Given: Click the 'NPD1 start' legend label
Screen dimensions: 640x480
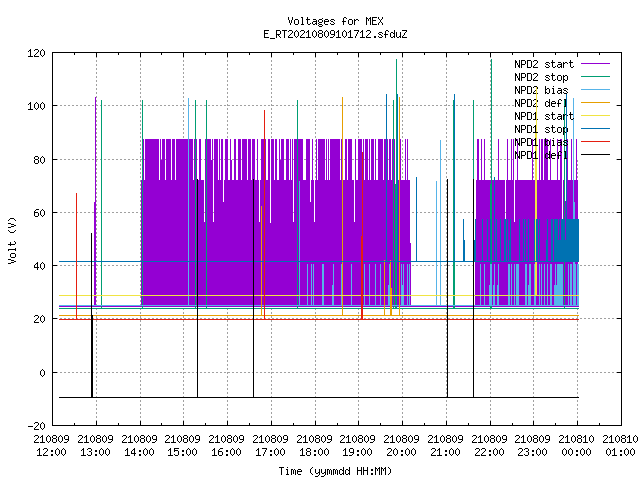Looking at the screenshot, I should (x=544, y=116).
